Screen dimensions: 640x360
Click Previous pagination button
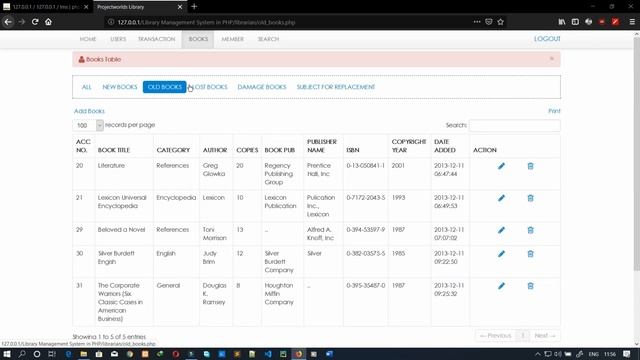pos(496,336)
